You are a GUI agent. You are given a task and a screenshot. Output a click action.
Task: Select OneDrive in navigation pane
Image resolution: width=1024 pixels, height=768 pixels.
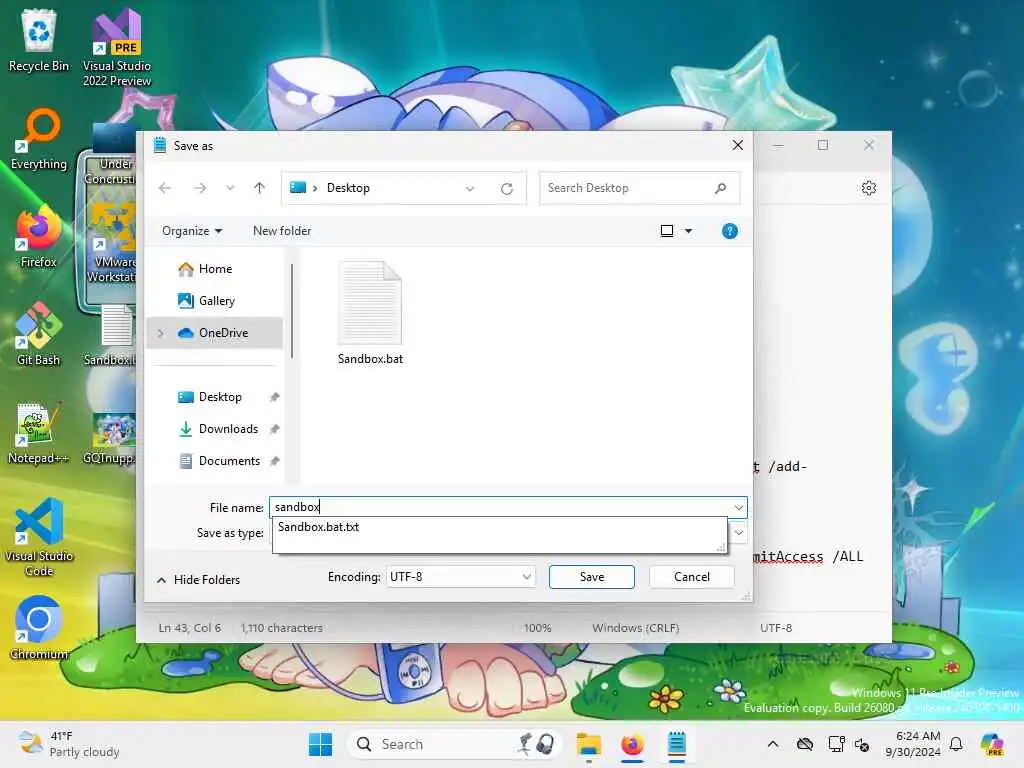tap(215, 333)
